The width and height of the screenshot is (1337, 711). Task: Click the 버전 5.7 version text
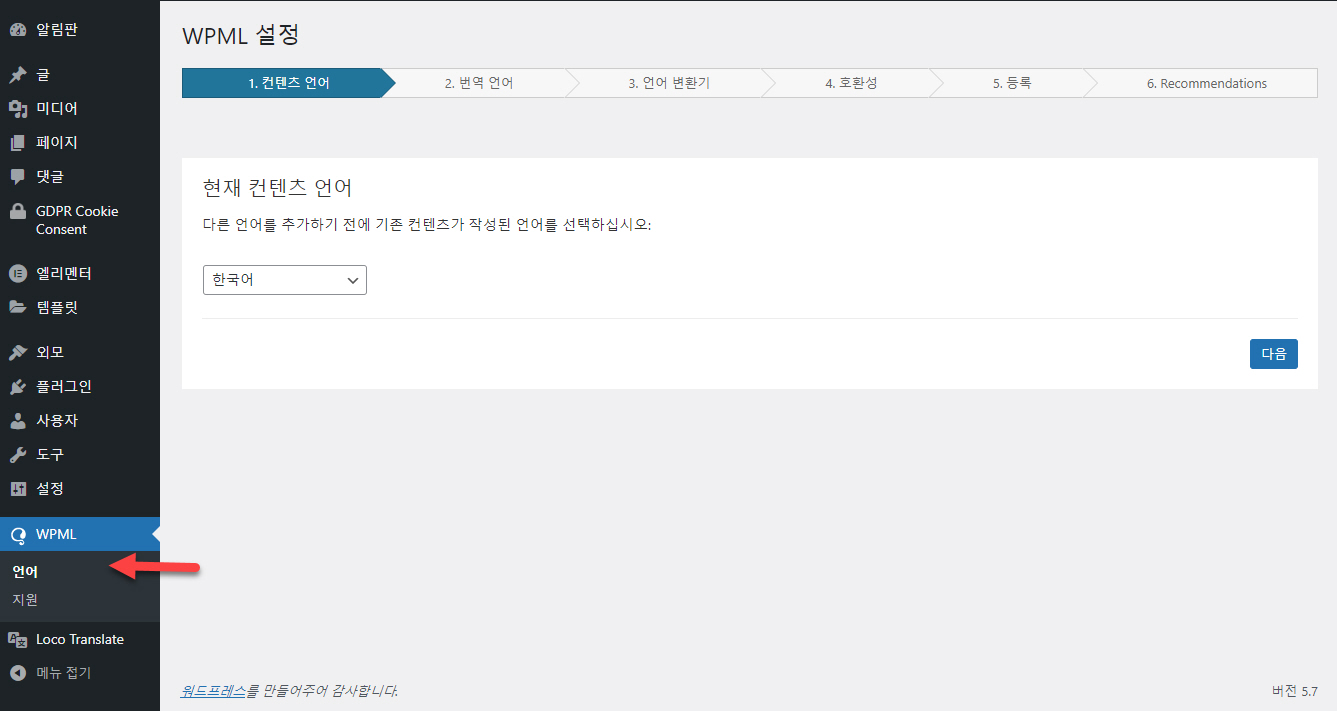[1295, 691]
